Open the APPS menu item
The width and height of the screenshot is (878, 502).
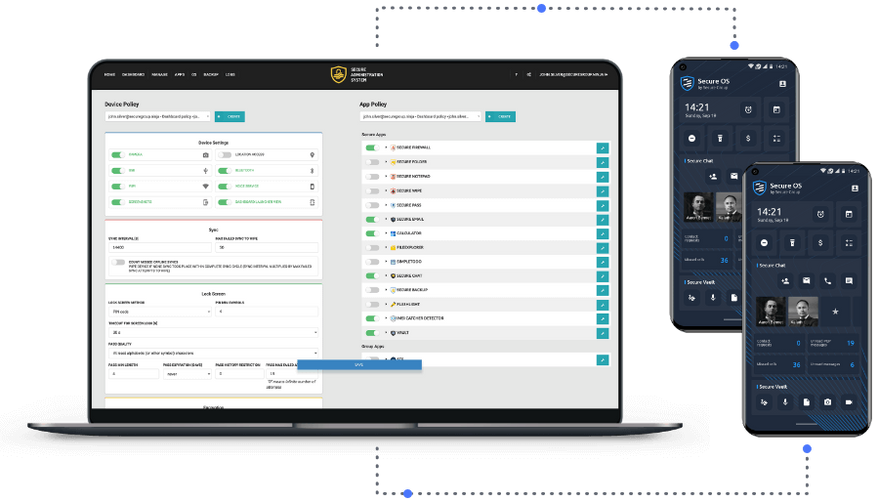(180, 74)
